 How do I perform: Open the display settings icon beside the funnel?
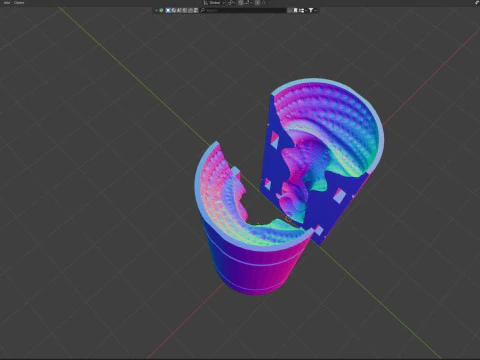(x=301, y=10)
